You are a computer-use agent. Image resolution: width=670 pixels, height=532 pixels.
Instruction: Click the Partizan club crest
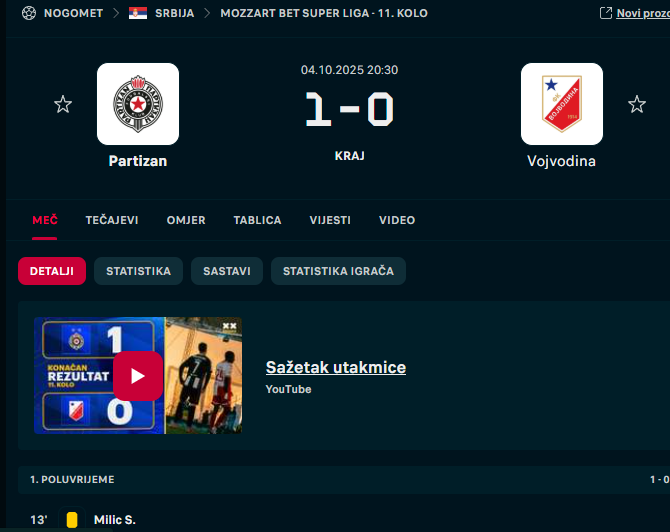[138, 104]
